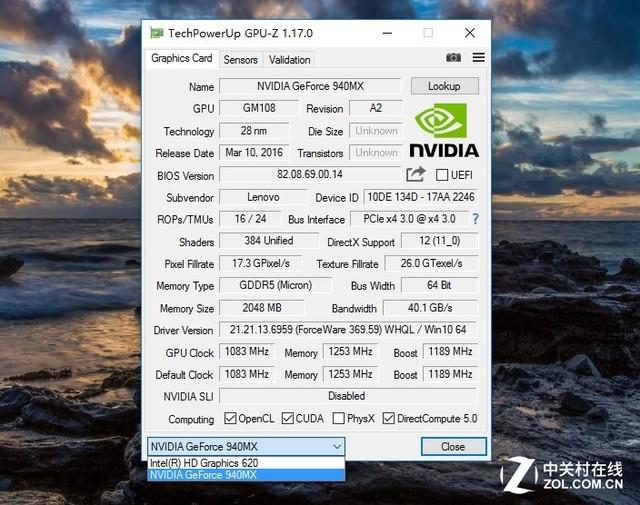Click the Close button
The width and height of the screenshot is (640, 505).
coord(453,447)
